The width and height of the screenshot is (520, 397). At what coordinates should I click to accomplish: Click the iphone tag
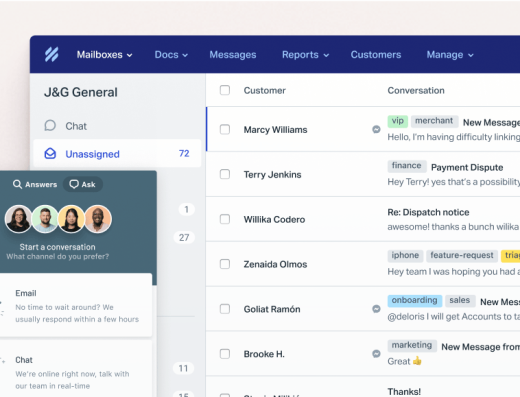(x=405, y=256)
